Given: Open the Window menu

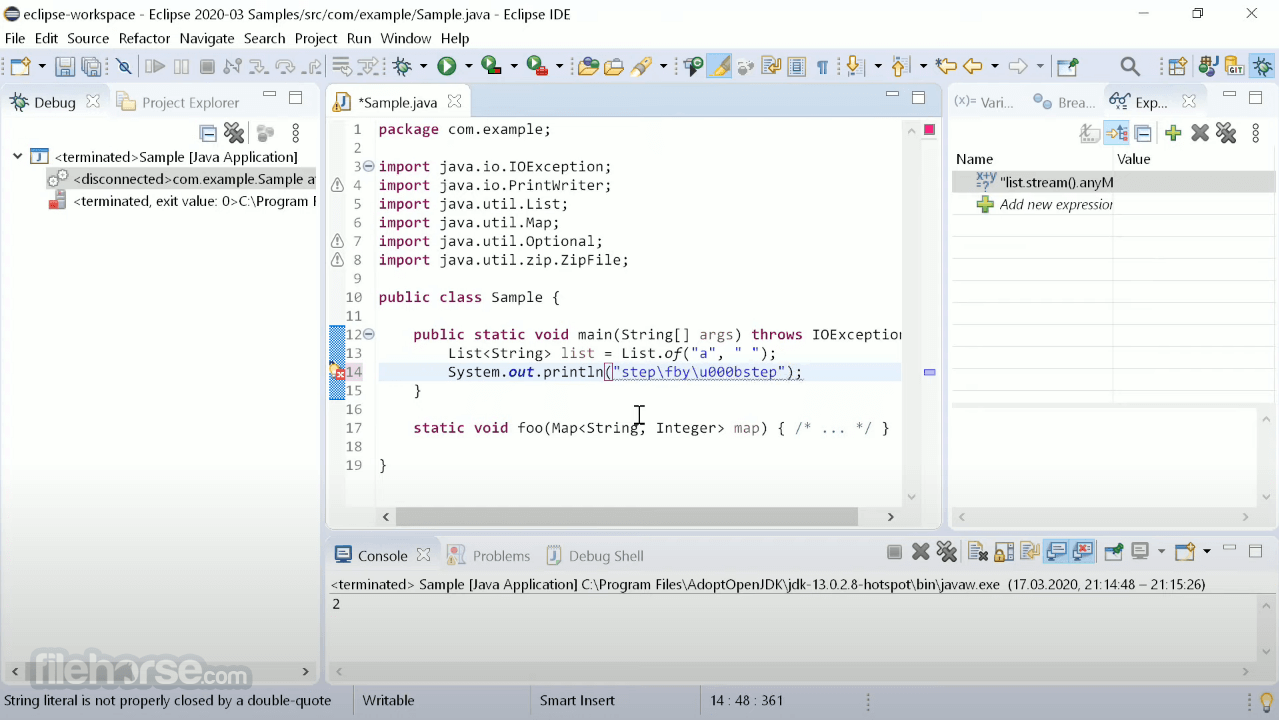Looking at the screenshot, I should 405,38.
